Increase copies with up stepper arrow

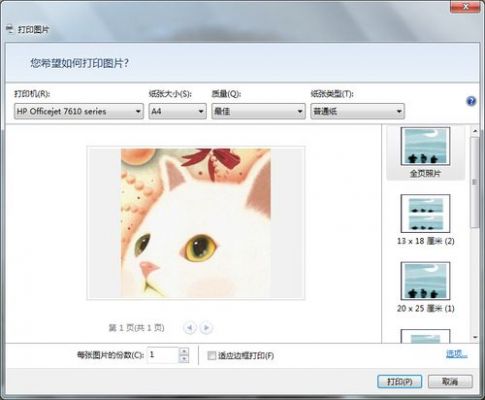[x=184, y=351]
